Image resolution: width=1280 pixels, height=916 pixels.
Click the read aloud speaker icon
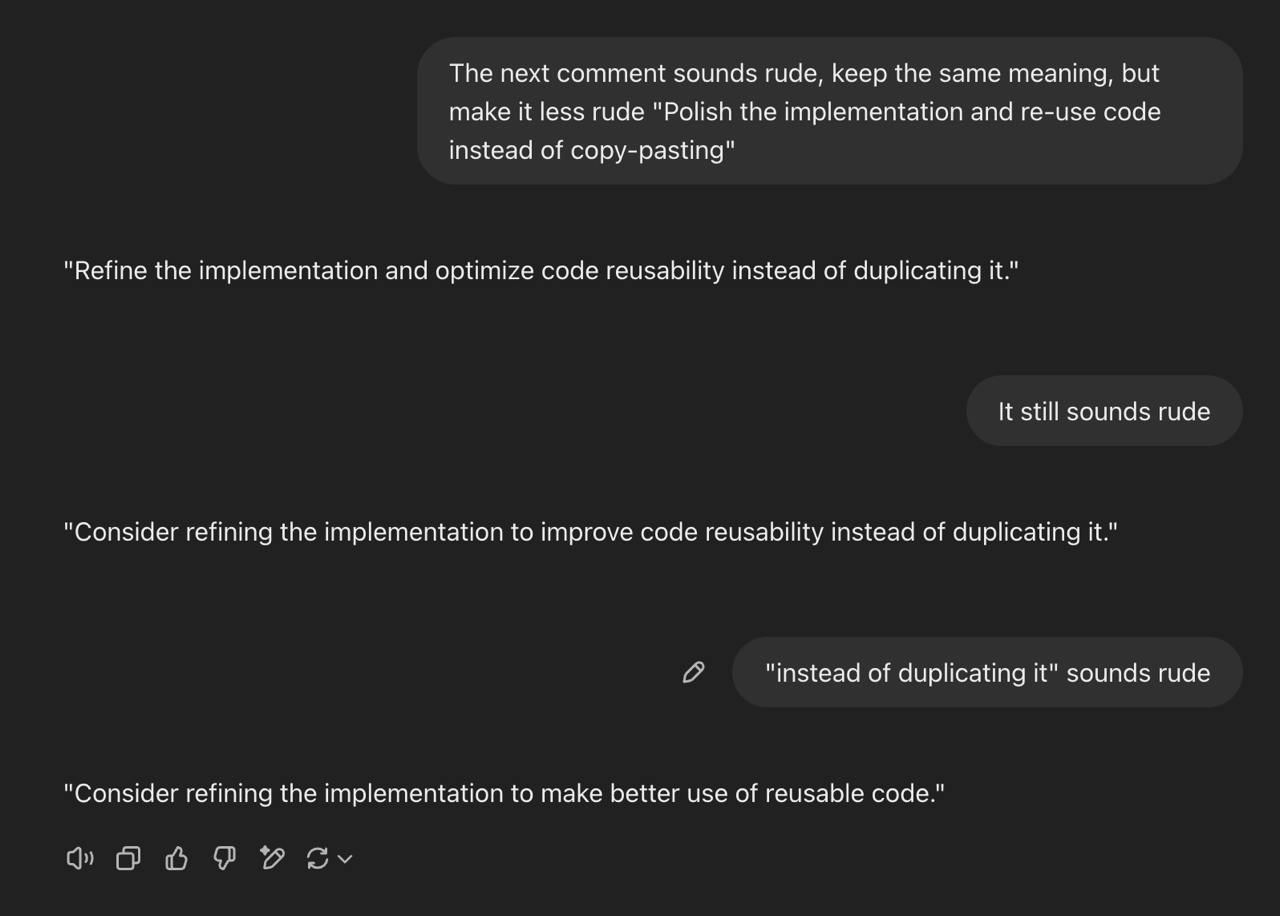[80, 858]
